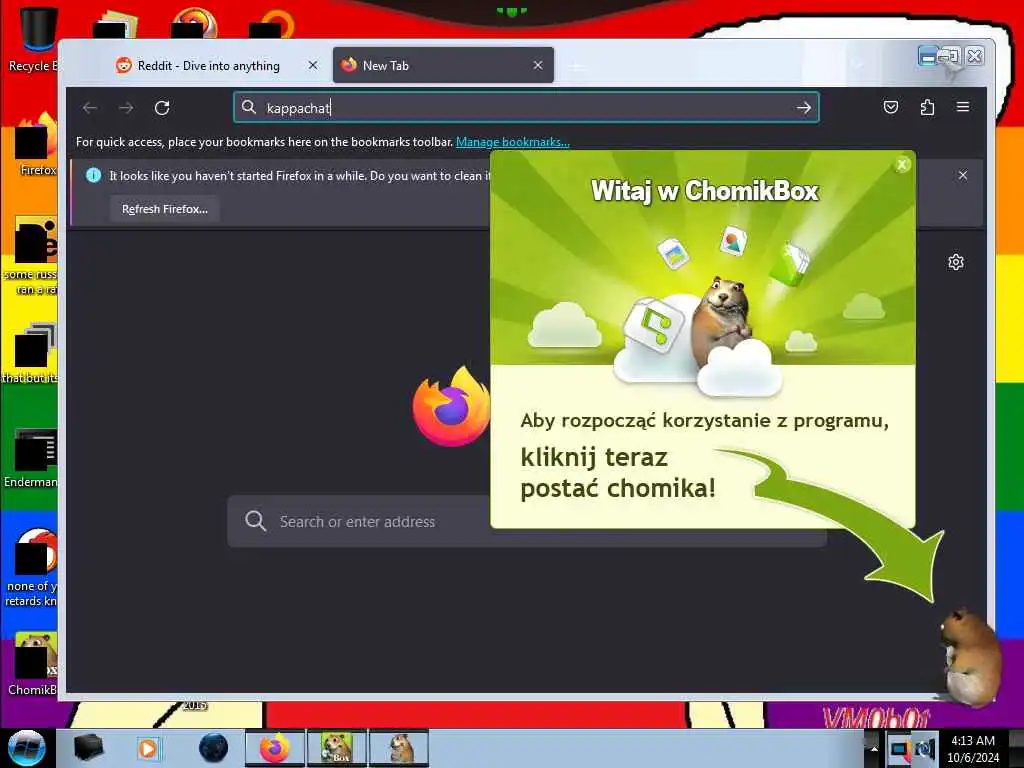Close the ChomikBox welcome popup
1024x768 pixels.
902,165
